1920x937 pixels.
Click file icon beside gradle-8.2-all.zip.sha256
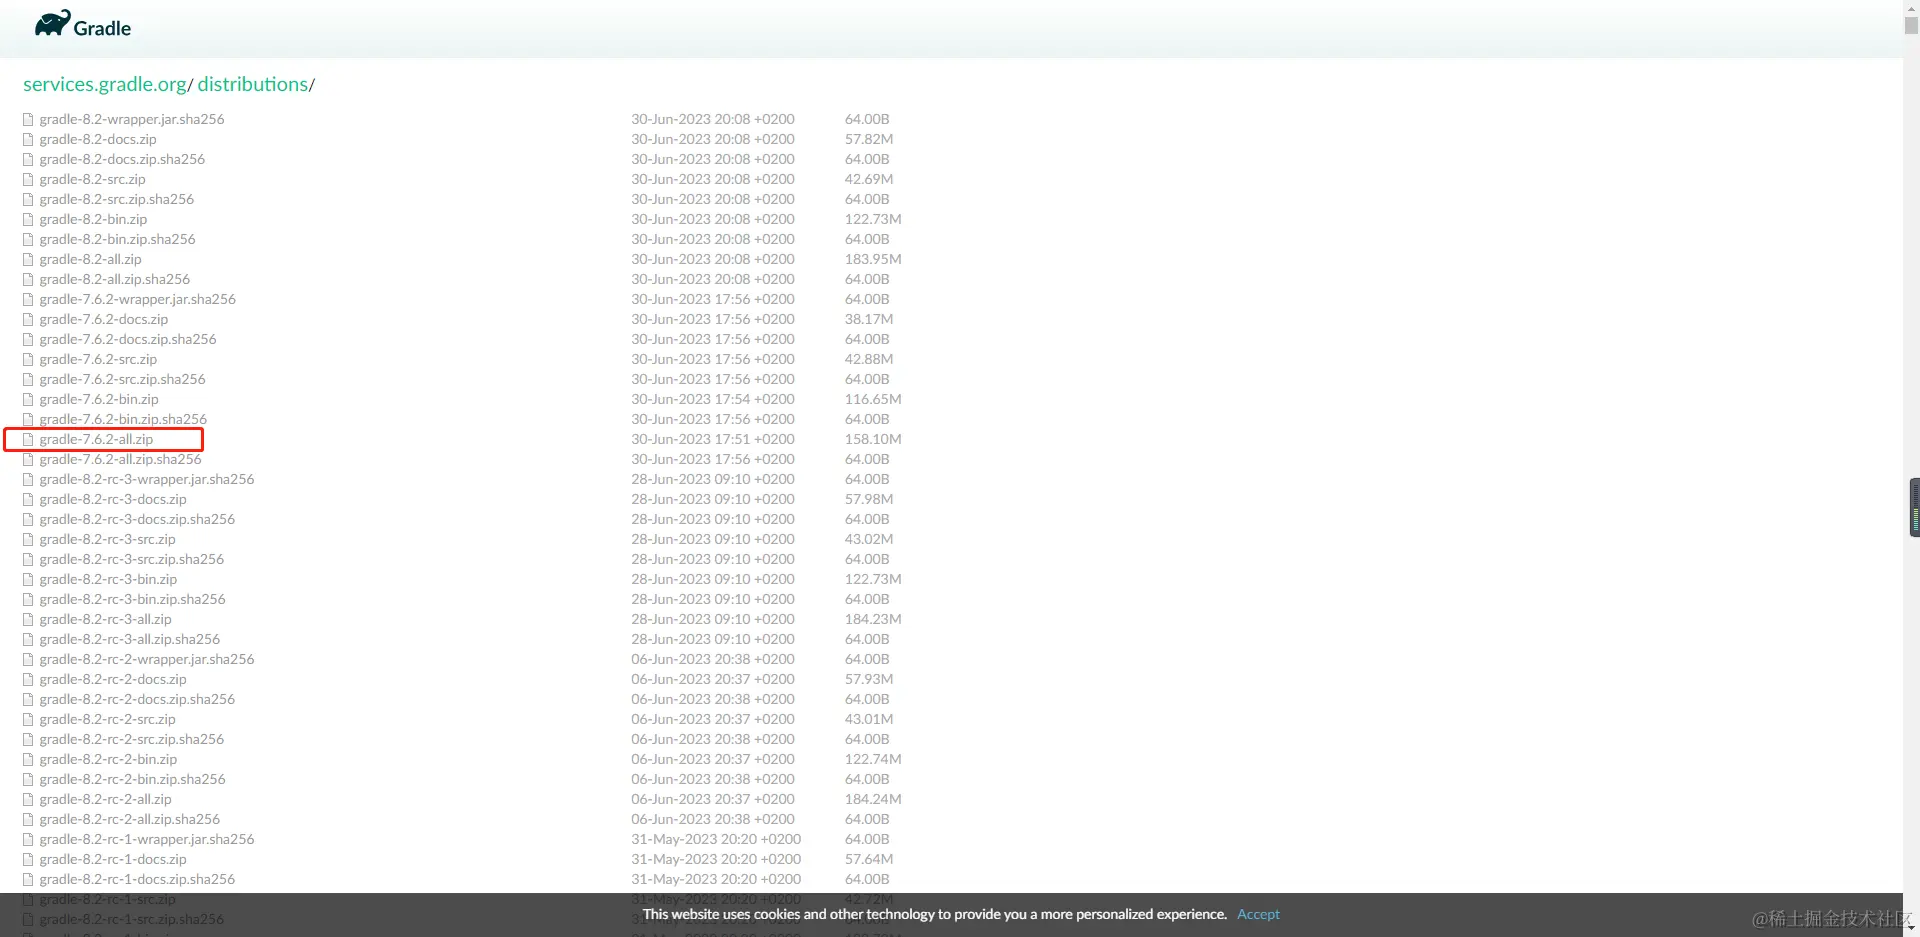pyautogui.click(x=28, y=279)
